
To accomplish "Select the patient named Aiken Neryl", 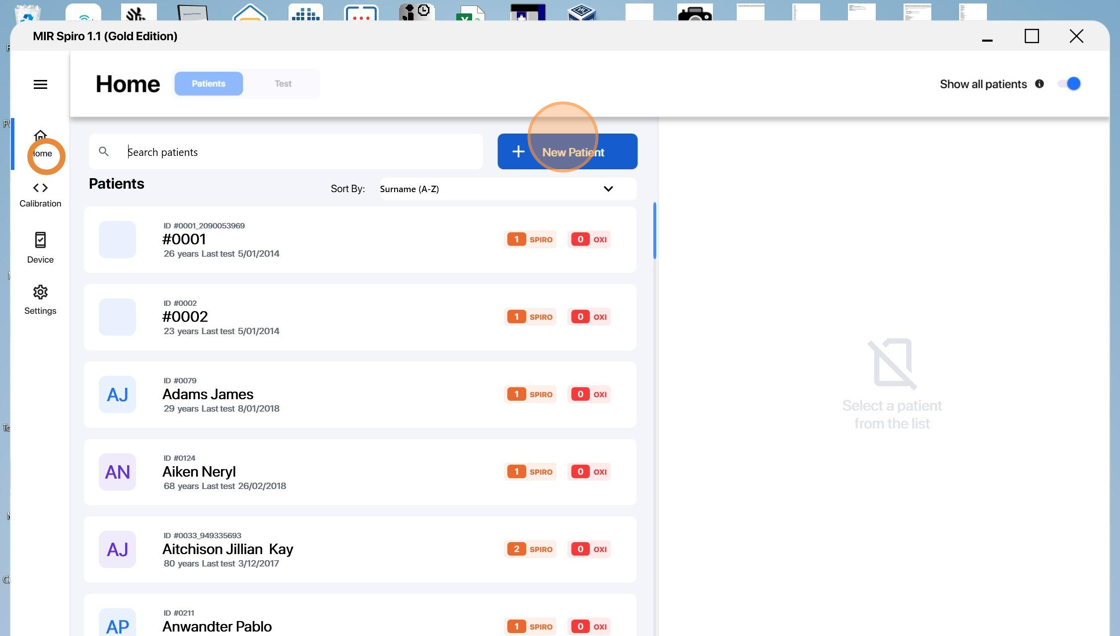I will [x=360, y=472].
